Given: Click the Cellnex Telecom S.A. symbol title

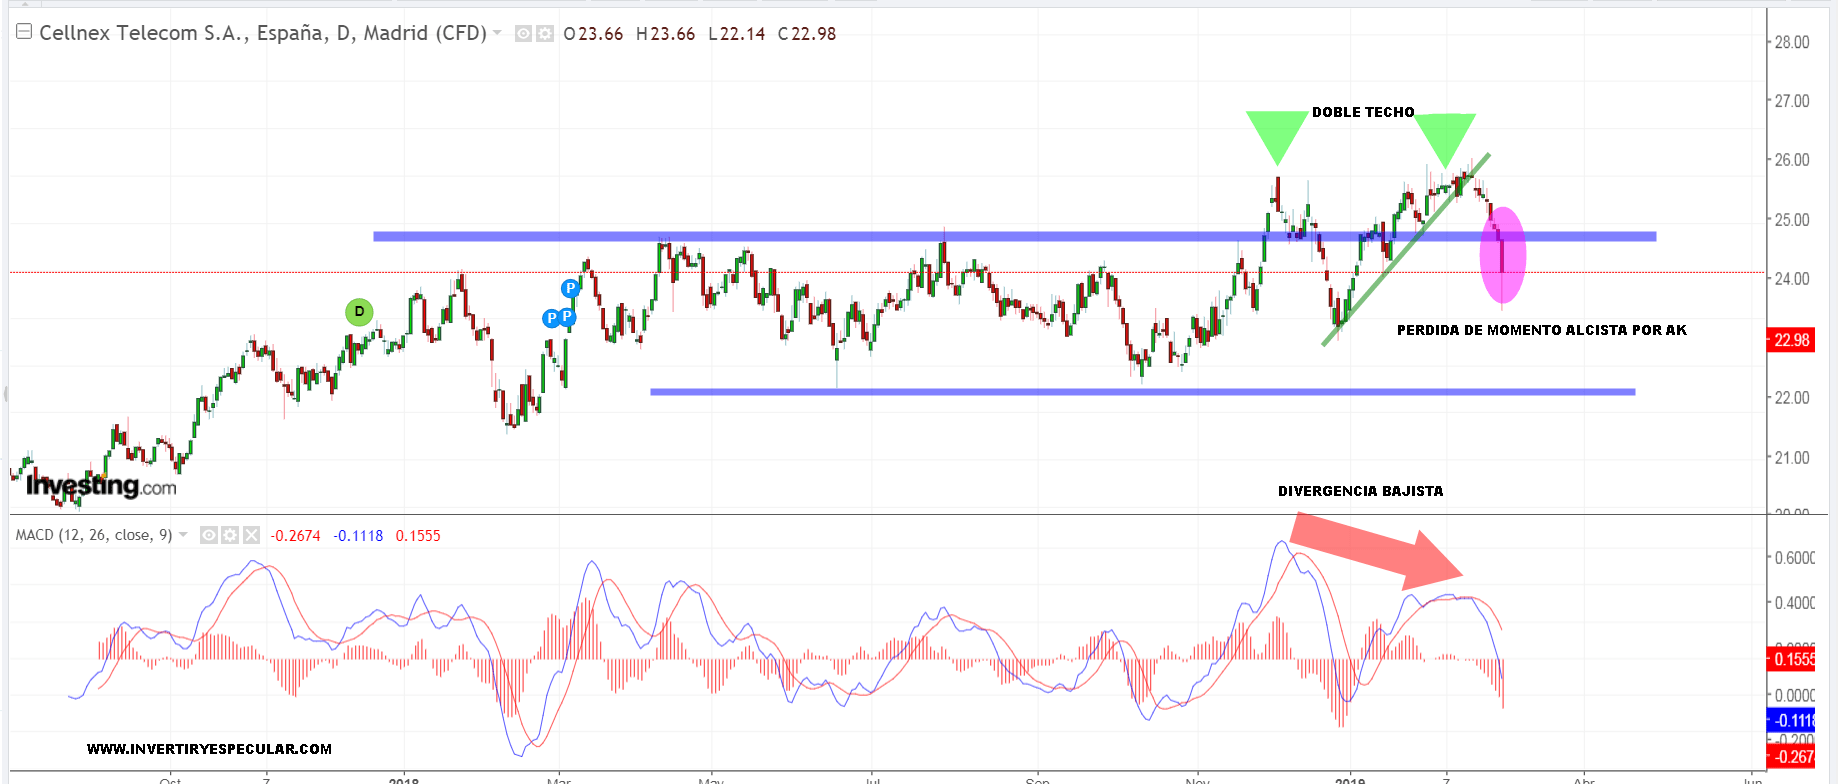Looking at the screenshot, I should click(262, 33).
